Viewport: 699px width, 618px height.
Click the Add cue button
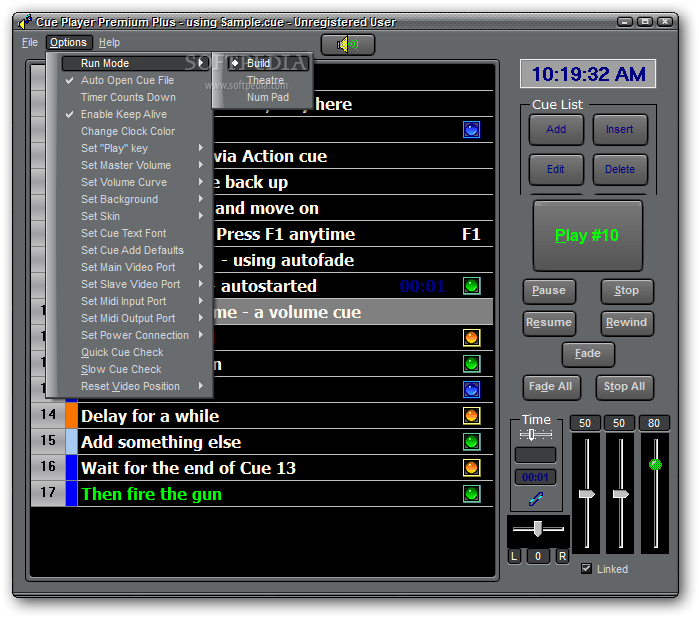point(556,129)
